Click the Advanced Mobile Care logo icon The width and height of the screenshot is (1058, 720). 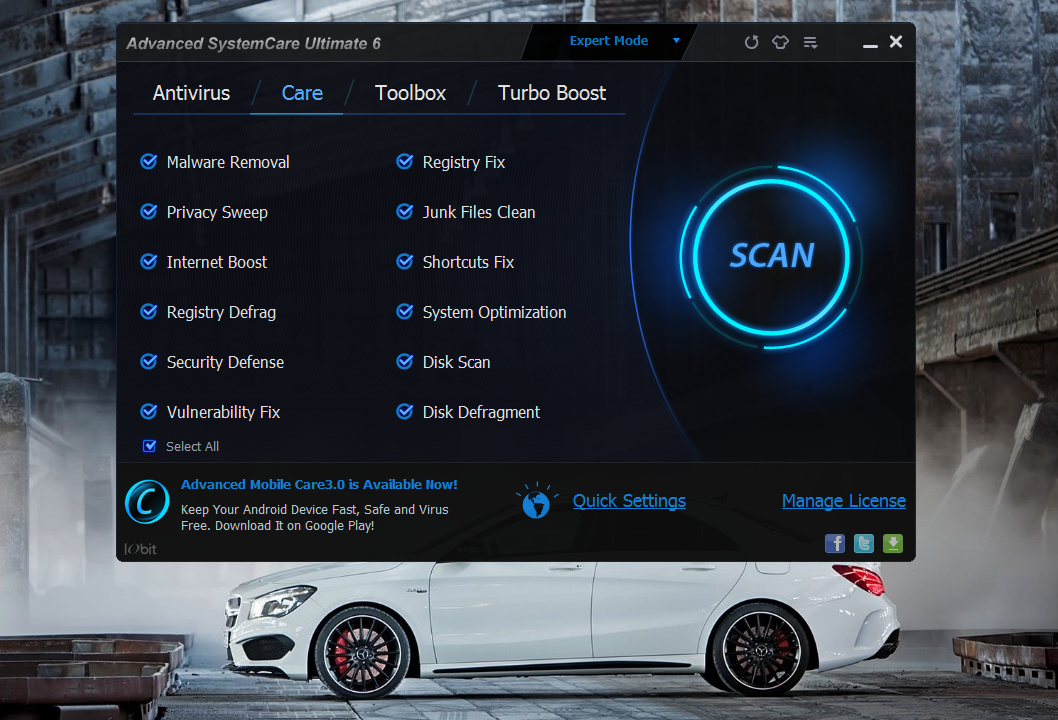click(x=147, y=502)
